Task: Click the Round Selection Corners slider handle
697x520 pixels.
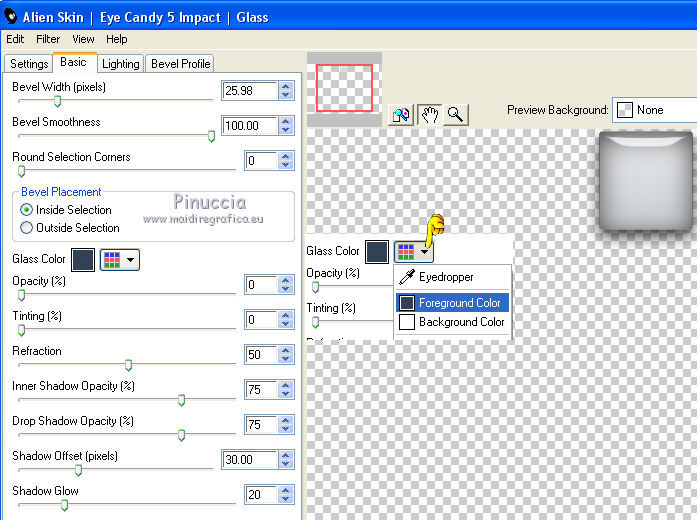Action: (21, 171)
